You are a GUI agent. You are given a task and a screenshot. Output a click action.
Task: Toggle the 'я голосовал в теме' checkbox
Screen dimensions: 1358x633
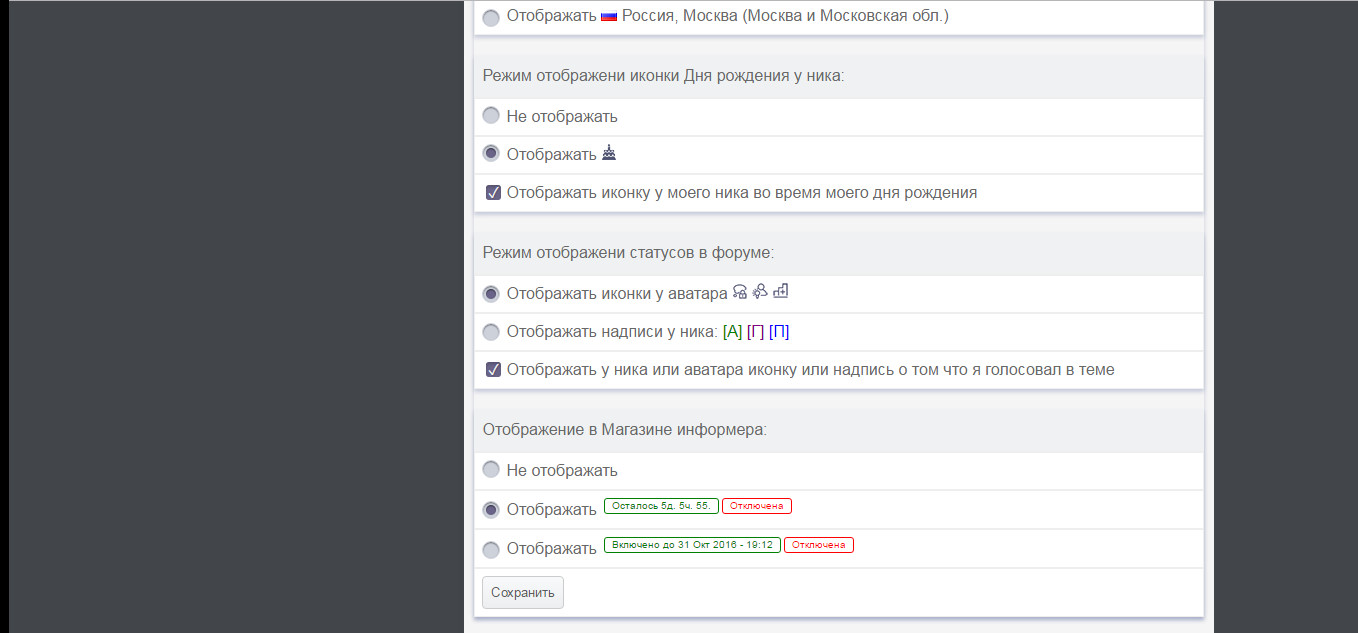click(x=493, y=370)
